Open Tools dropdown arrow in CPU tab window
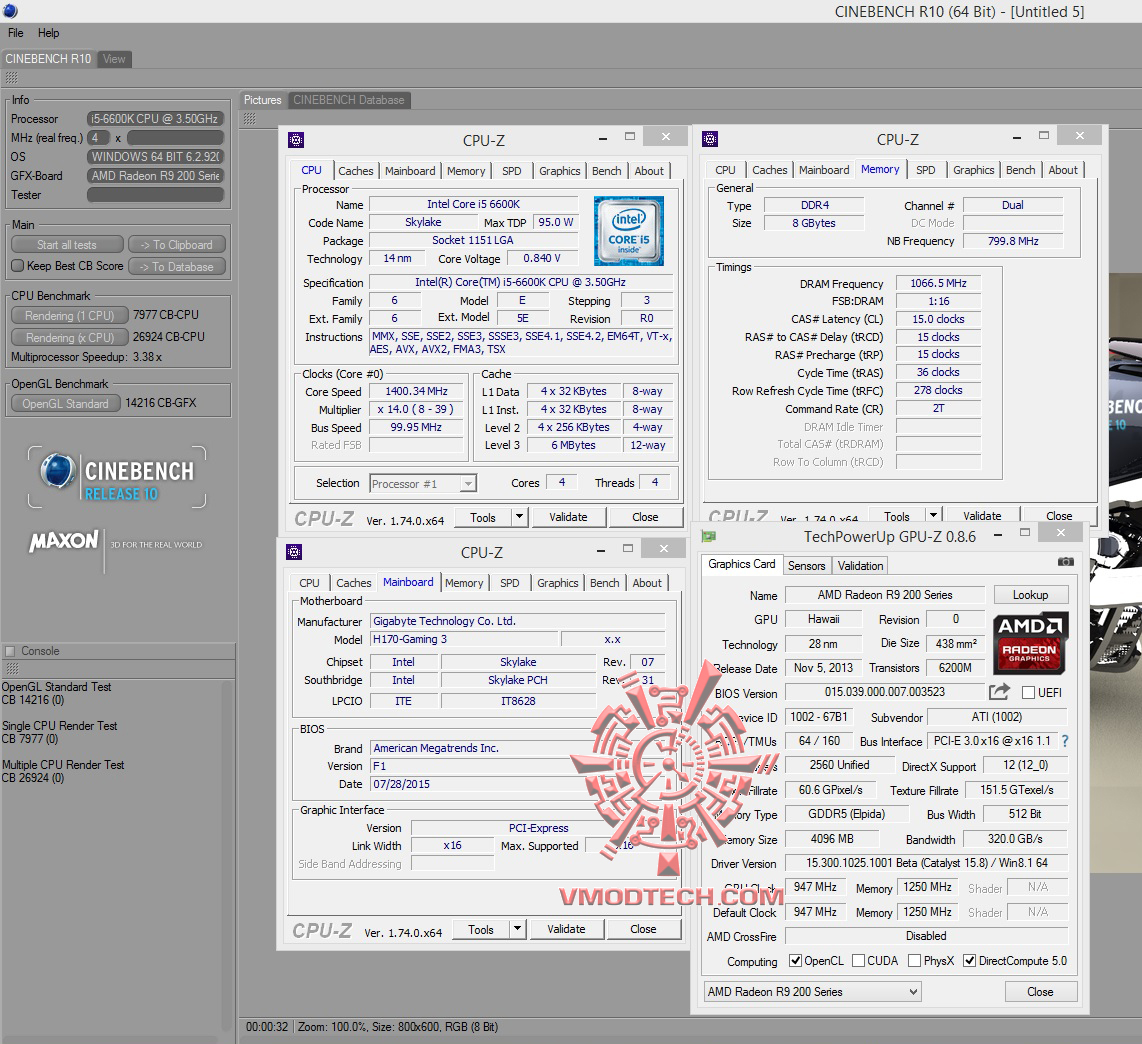 coord(519,517)
